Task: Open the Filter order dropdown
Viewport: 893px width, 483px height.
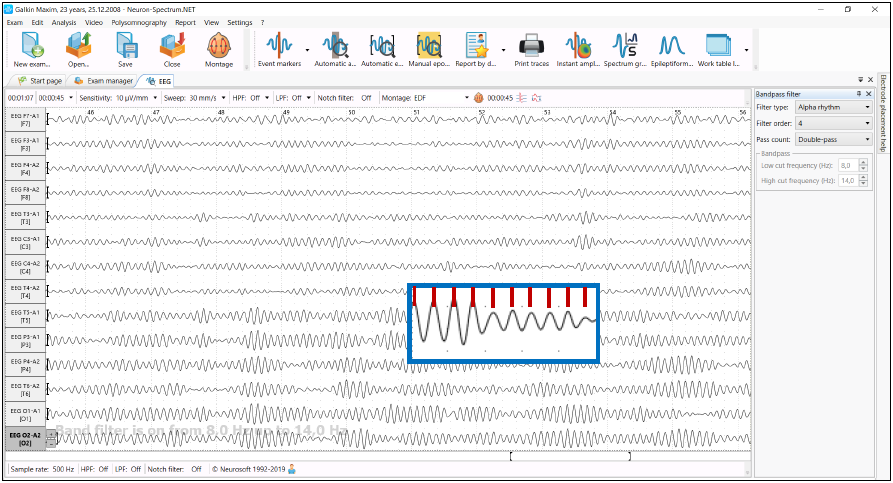Action: click(834, 123)
